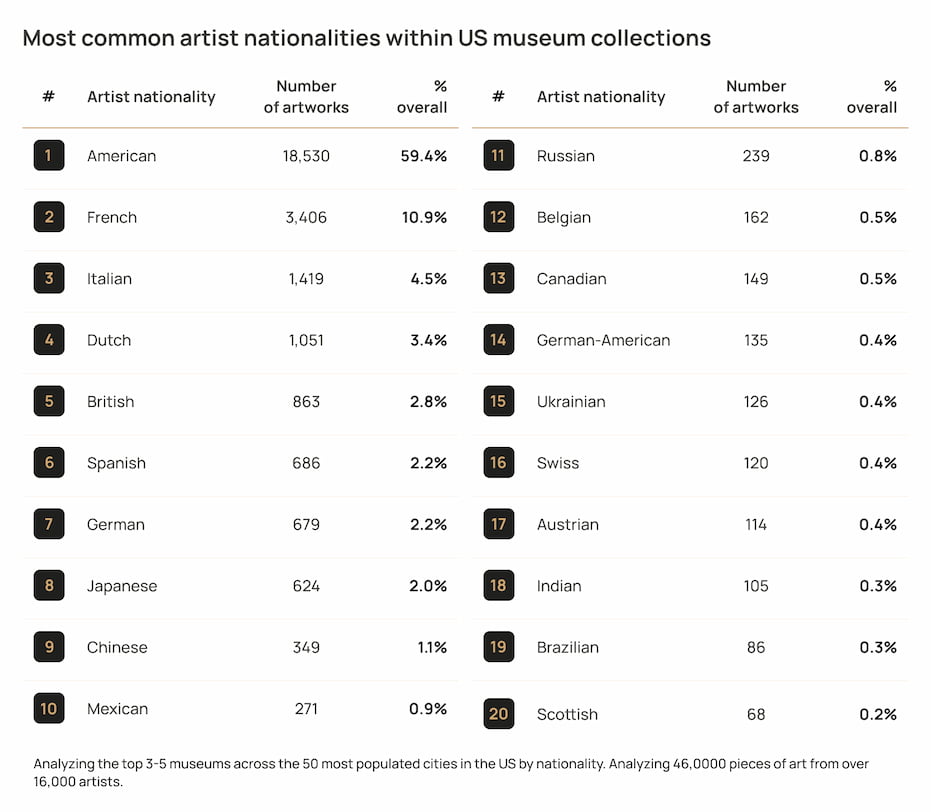
Task: Click the Canadian artworks count 149
Action: 756,279
